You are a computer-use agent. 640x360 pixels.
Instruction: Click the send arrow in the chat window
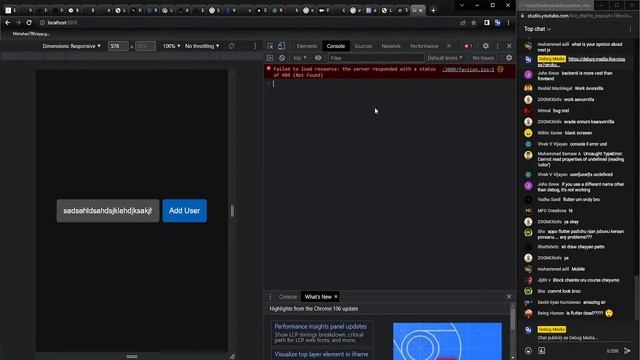627,351
